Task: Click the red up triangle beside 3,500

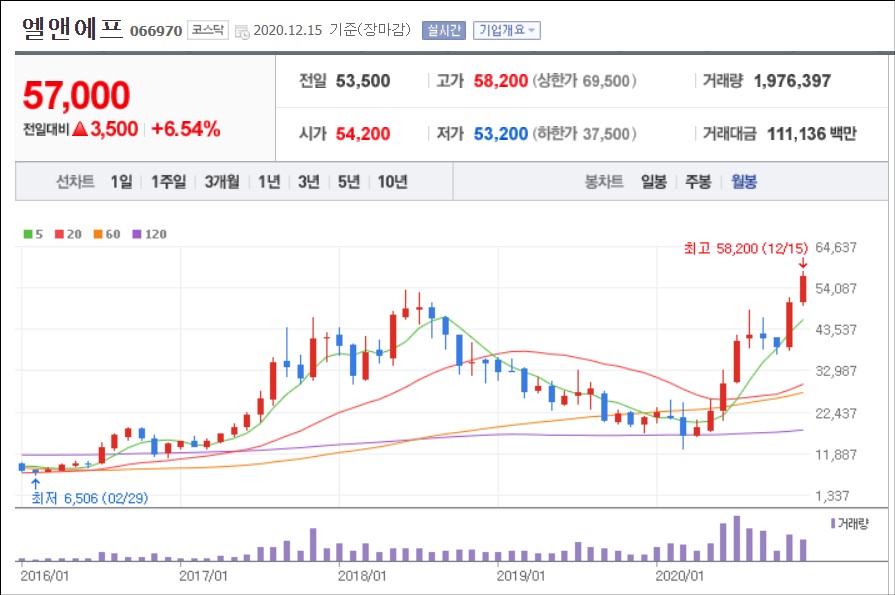Action: 80,129
